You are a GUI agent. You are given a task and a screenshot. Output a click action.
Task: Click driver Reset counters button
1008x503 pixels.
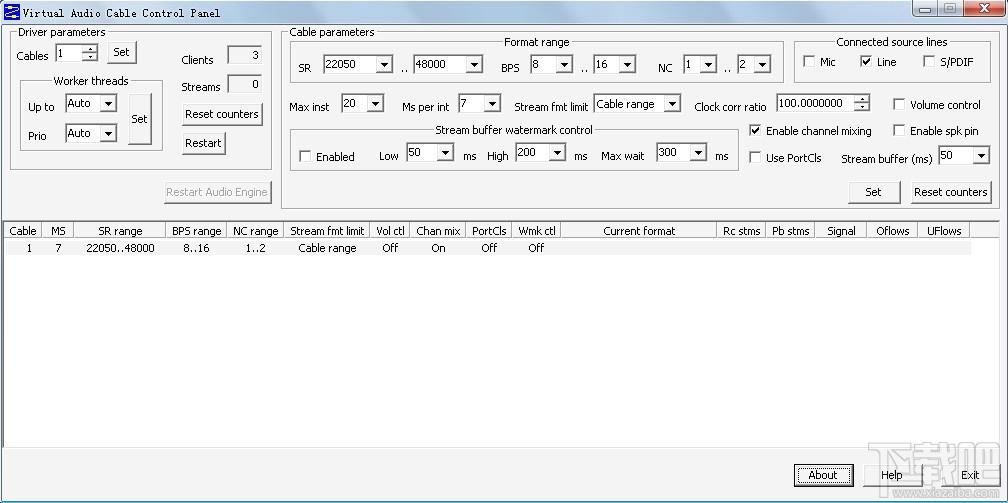click(222, 114)
